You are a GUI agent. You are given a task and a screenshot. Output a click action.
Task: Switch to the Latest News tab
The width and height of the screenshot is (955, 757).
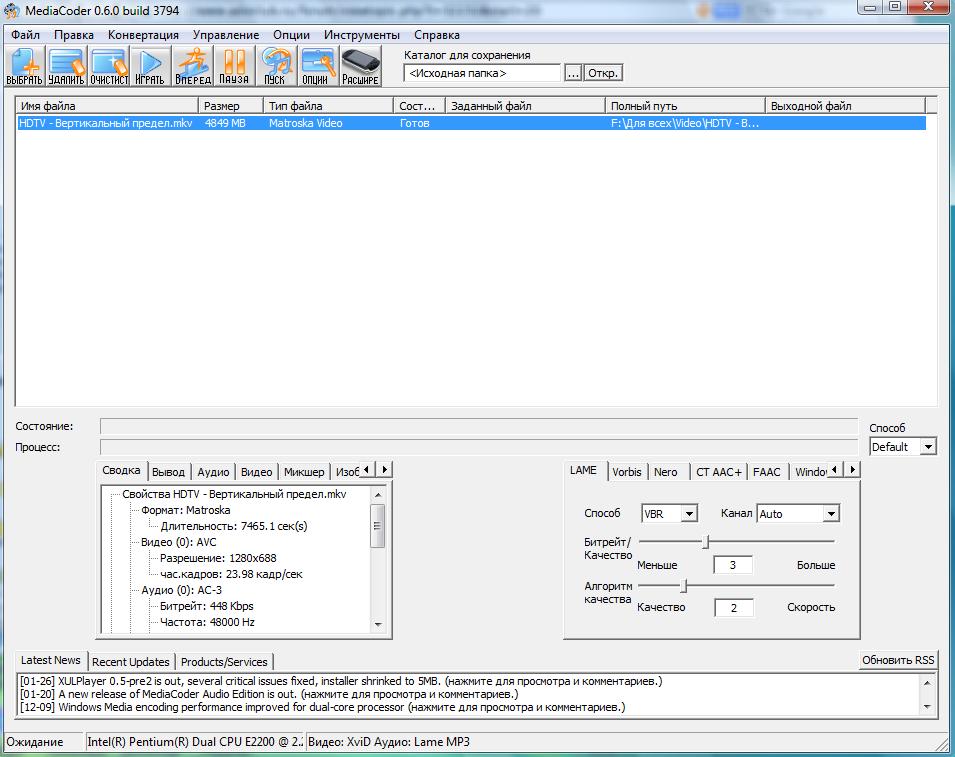pyautogui.click(x=51, y=660)
